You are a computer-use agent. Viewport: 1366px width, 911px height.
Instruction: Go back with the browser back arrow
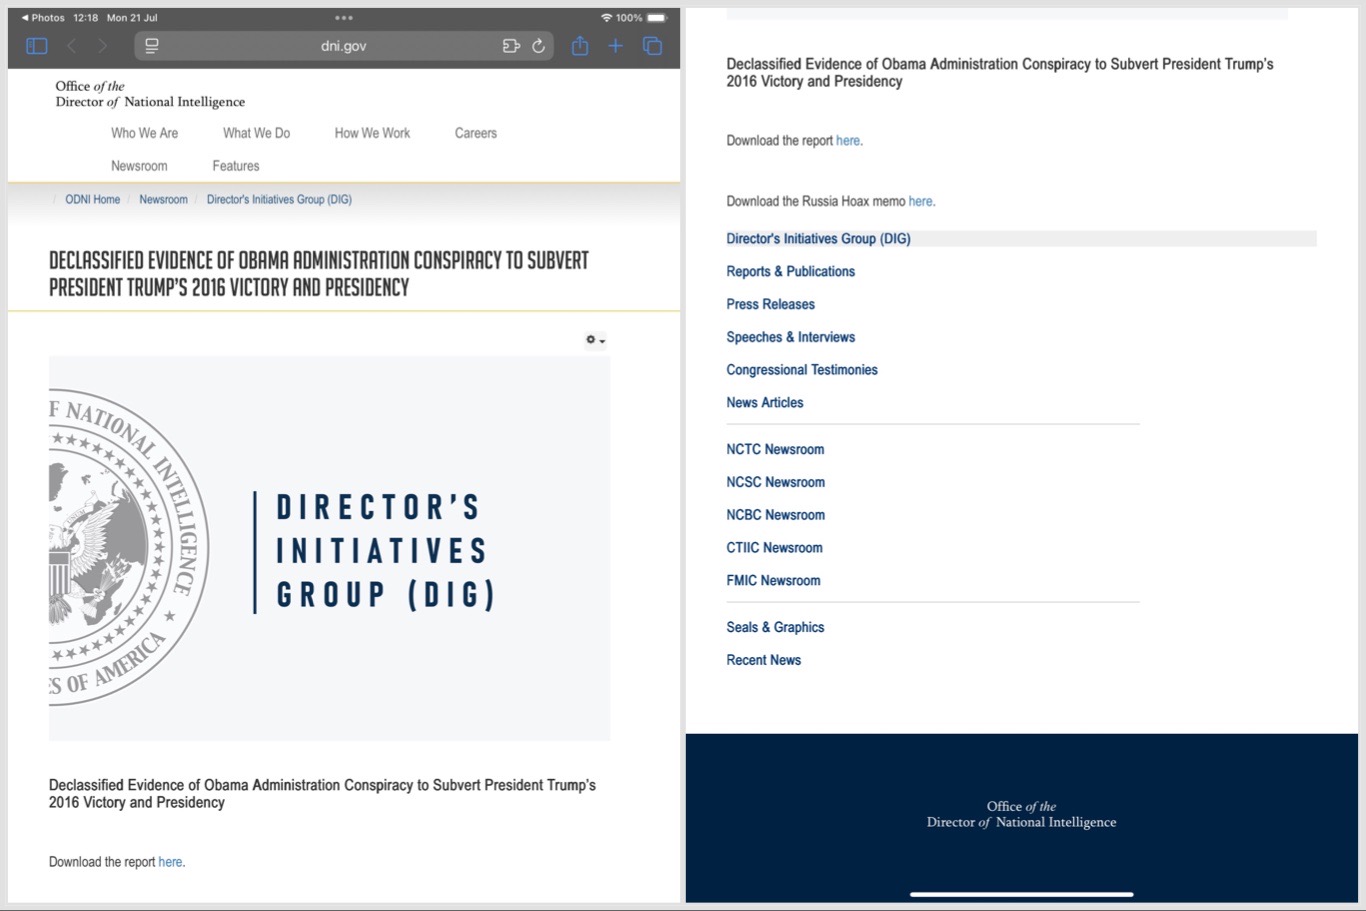click(71, 46)
